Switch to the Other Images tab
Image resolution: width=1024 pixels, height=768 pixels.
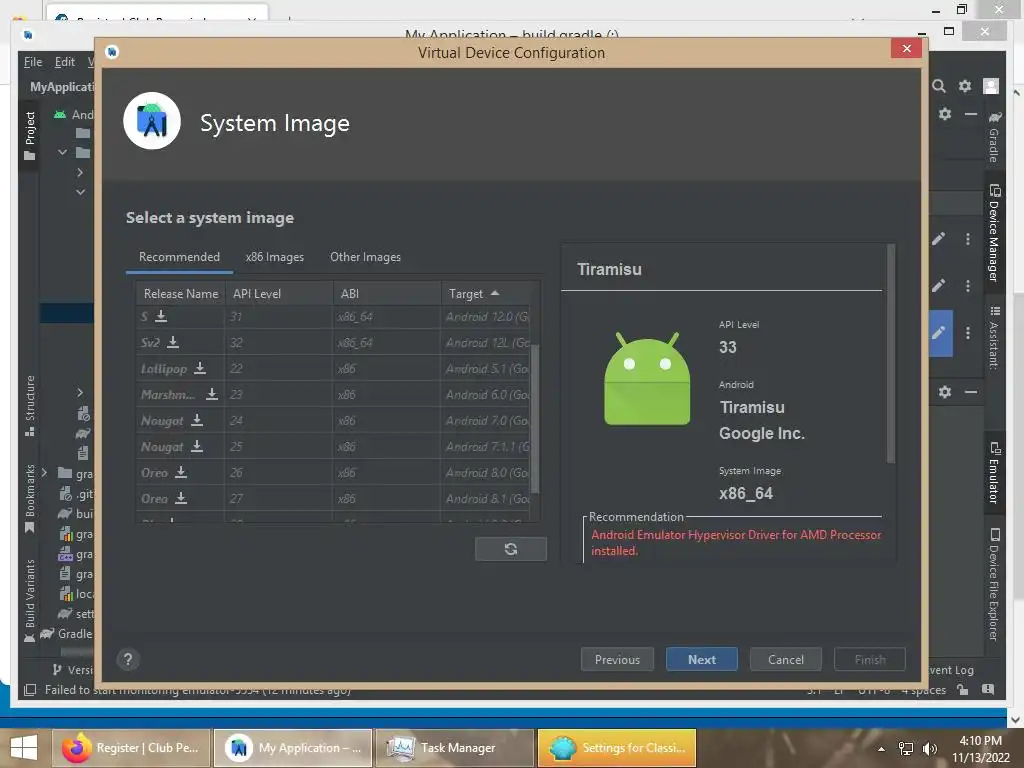[365, 257]
